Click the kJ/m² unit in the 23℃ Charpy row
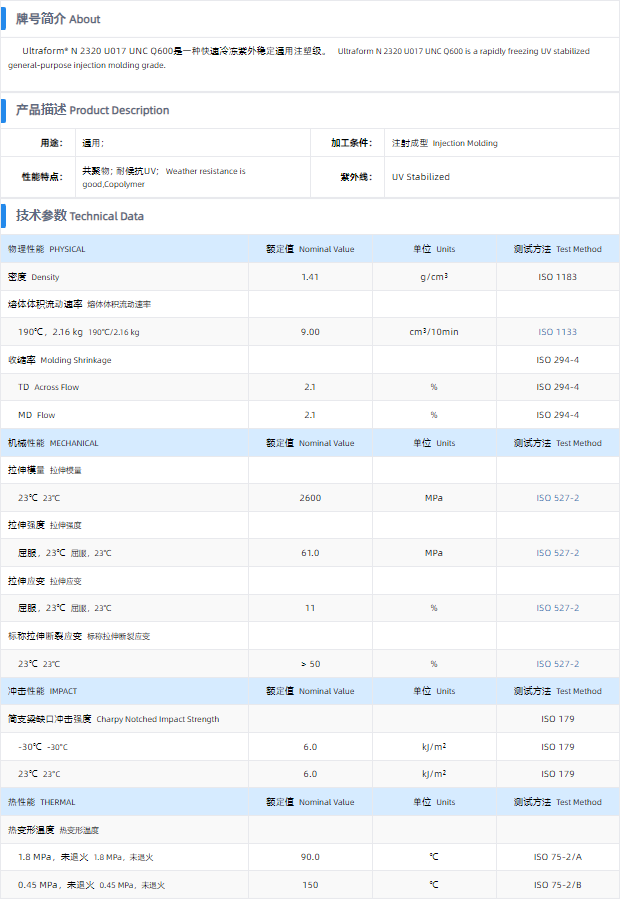This screenshot has height=899, width=620. [x=434, y=773]
